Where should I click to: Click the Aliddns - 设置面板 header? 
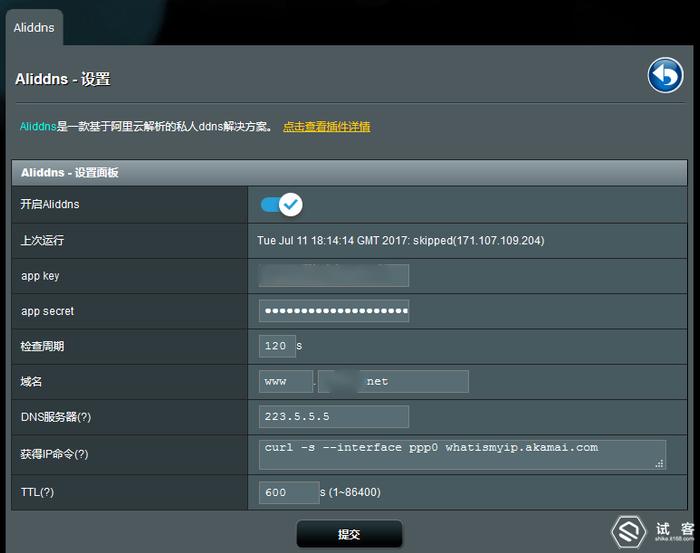coord(349,173)
